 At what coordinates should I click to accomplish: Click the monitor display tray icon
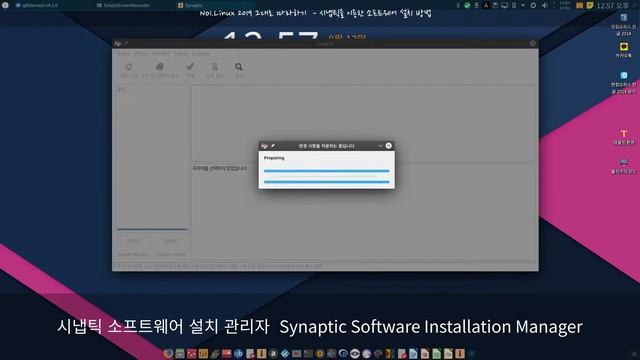click(504, 5)
